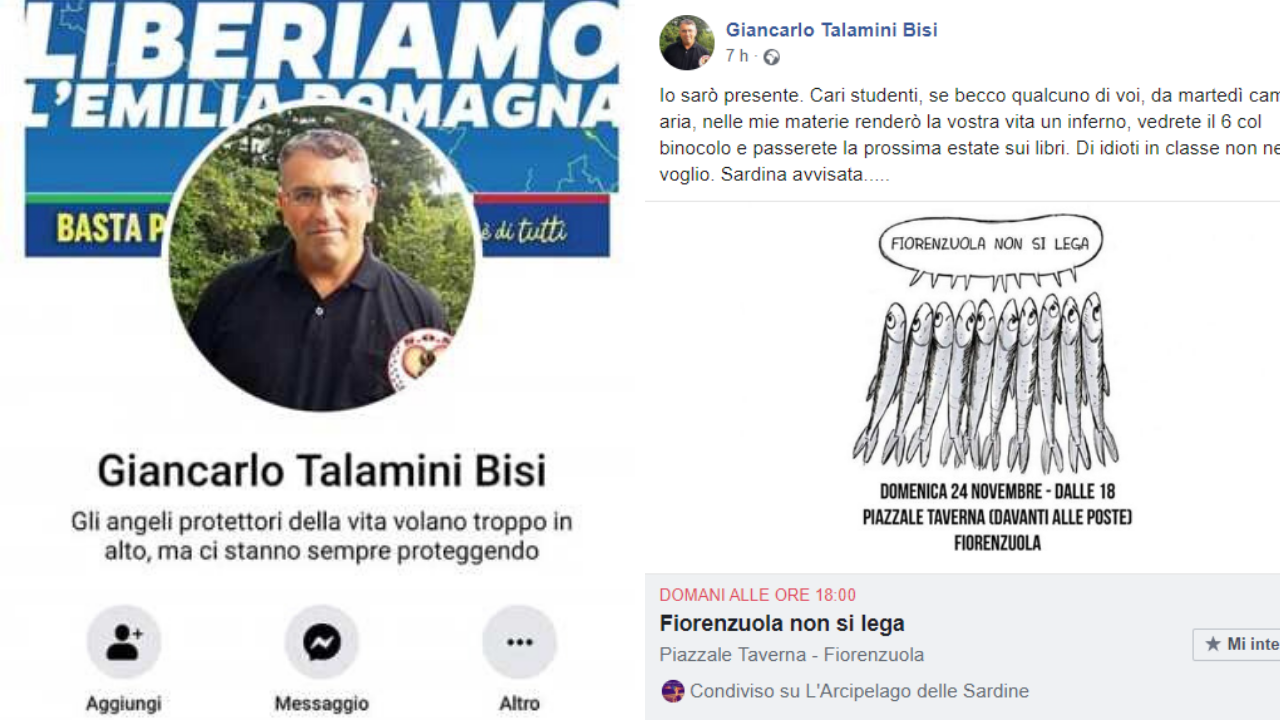Click the Aggiungi friend icon
The width and height of the screenshot is (1280, 720).
tap(124, 642)
